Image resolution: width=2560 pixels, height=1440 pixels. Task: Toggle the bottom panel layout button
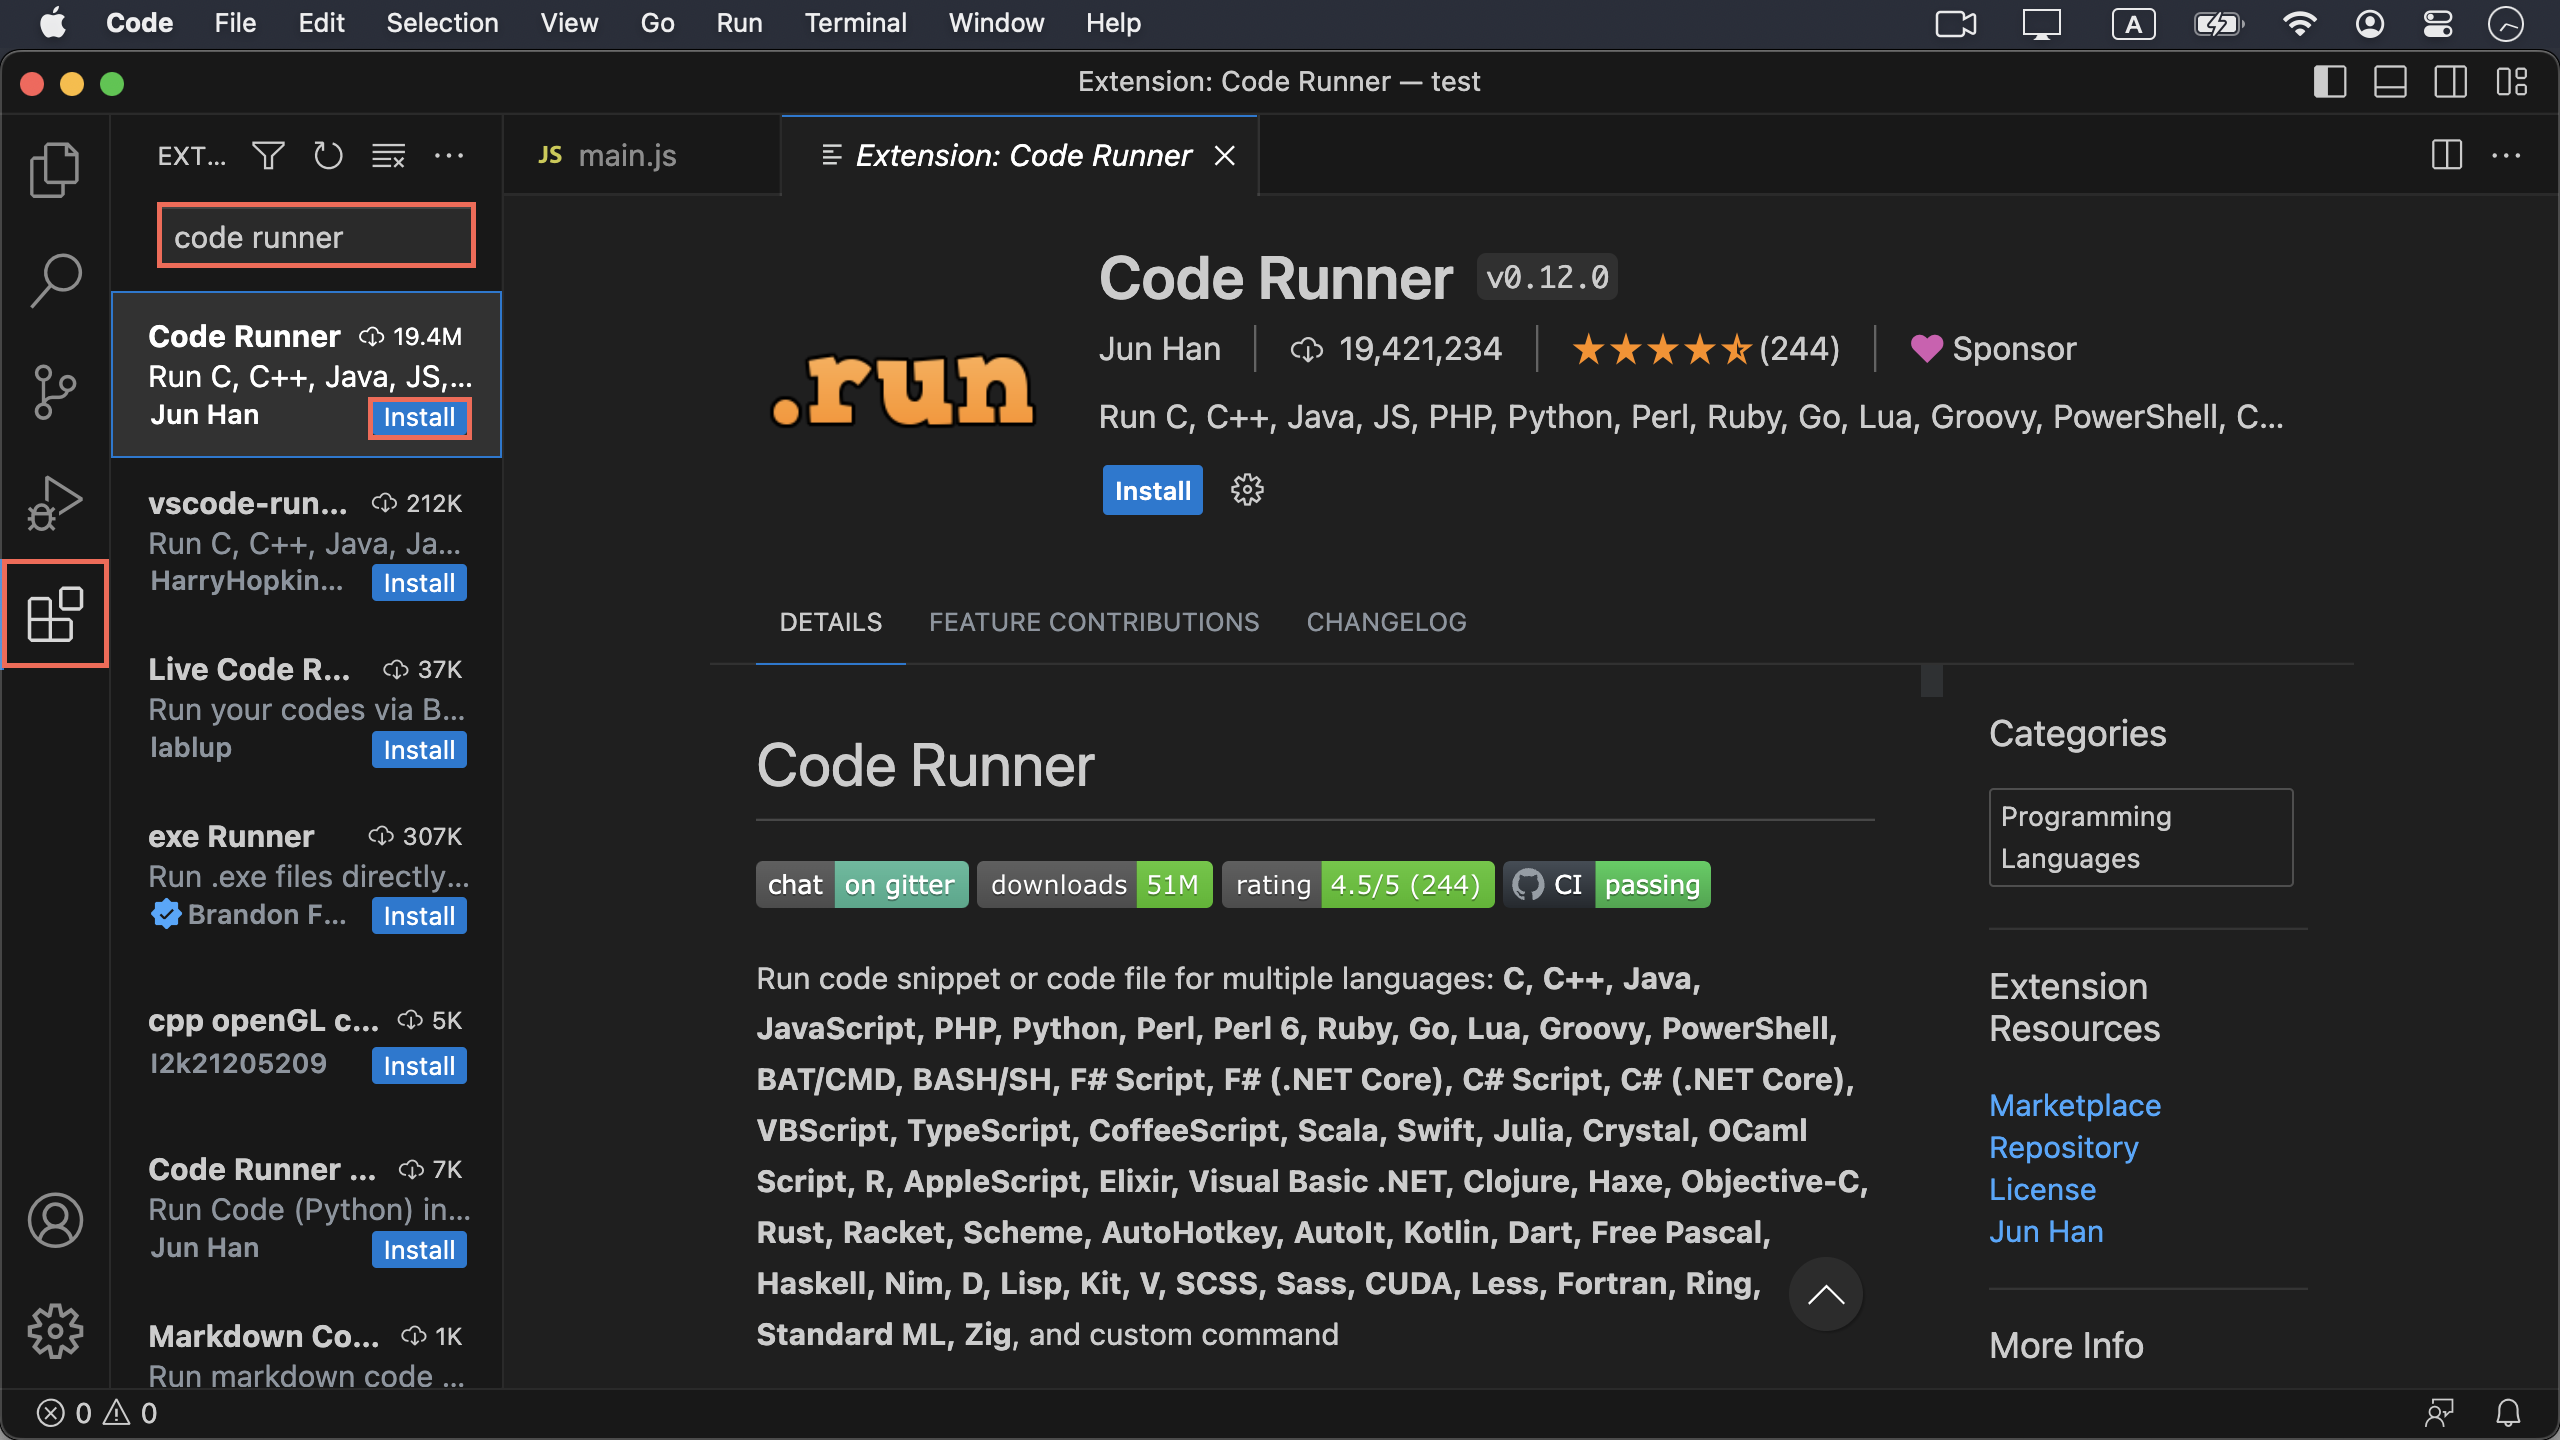[2390, 82]
